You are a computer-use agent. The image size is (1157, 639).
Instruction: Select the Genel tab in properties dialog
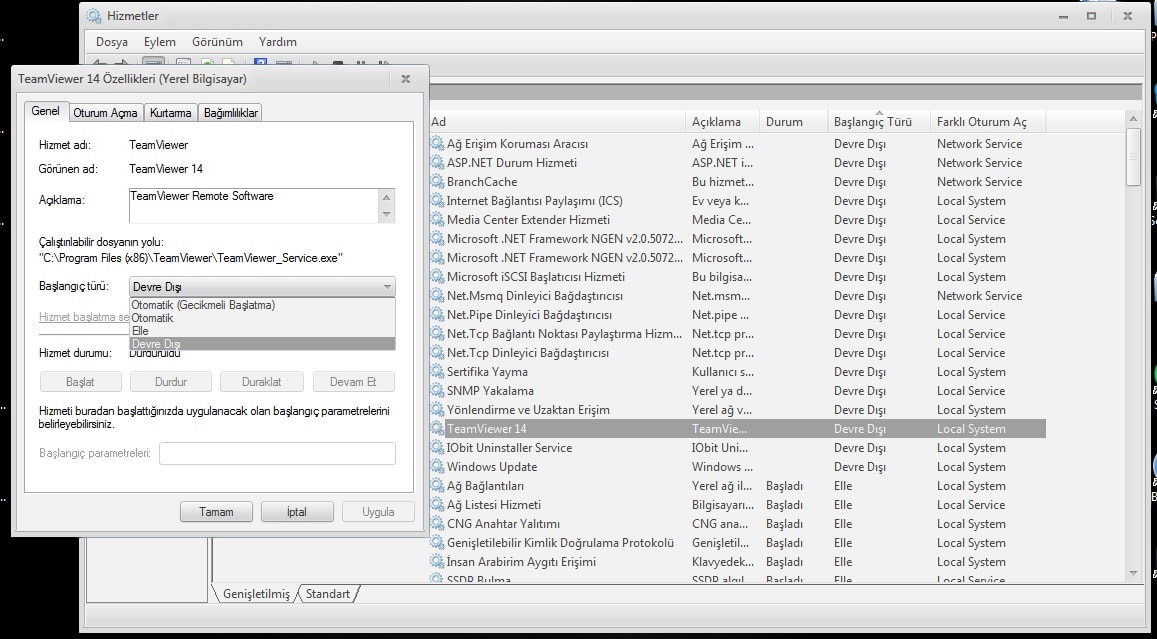tap(46, 111)
